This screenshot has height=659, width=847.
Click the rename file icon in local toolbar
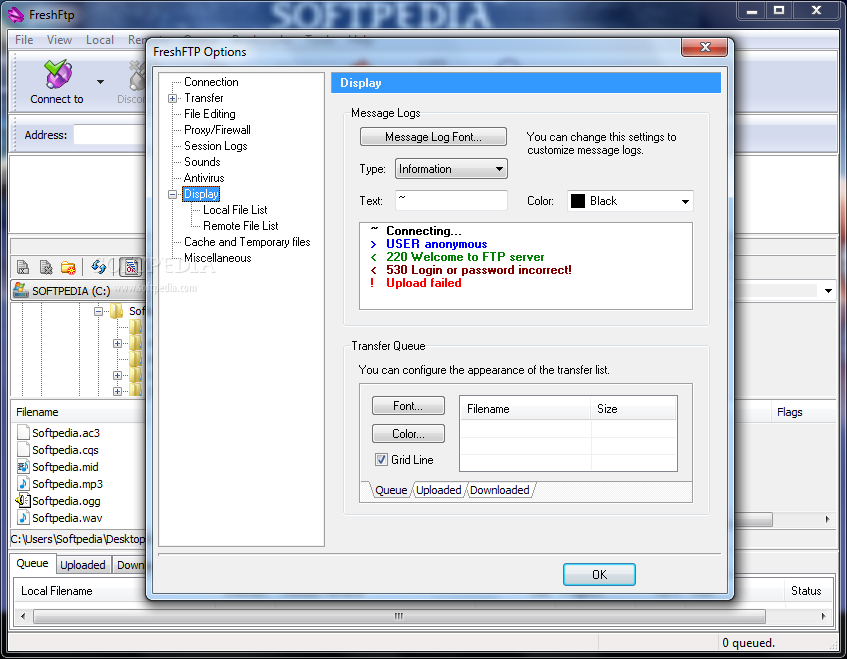[x=23, y=267]
